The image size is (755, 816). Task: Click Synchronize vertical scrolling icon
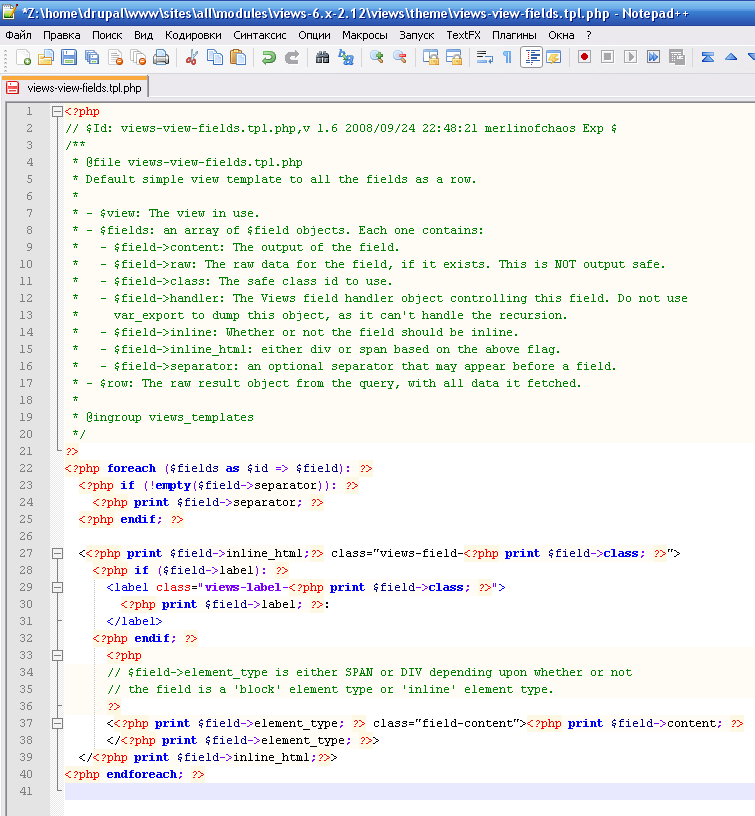(430, 57)
